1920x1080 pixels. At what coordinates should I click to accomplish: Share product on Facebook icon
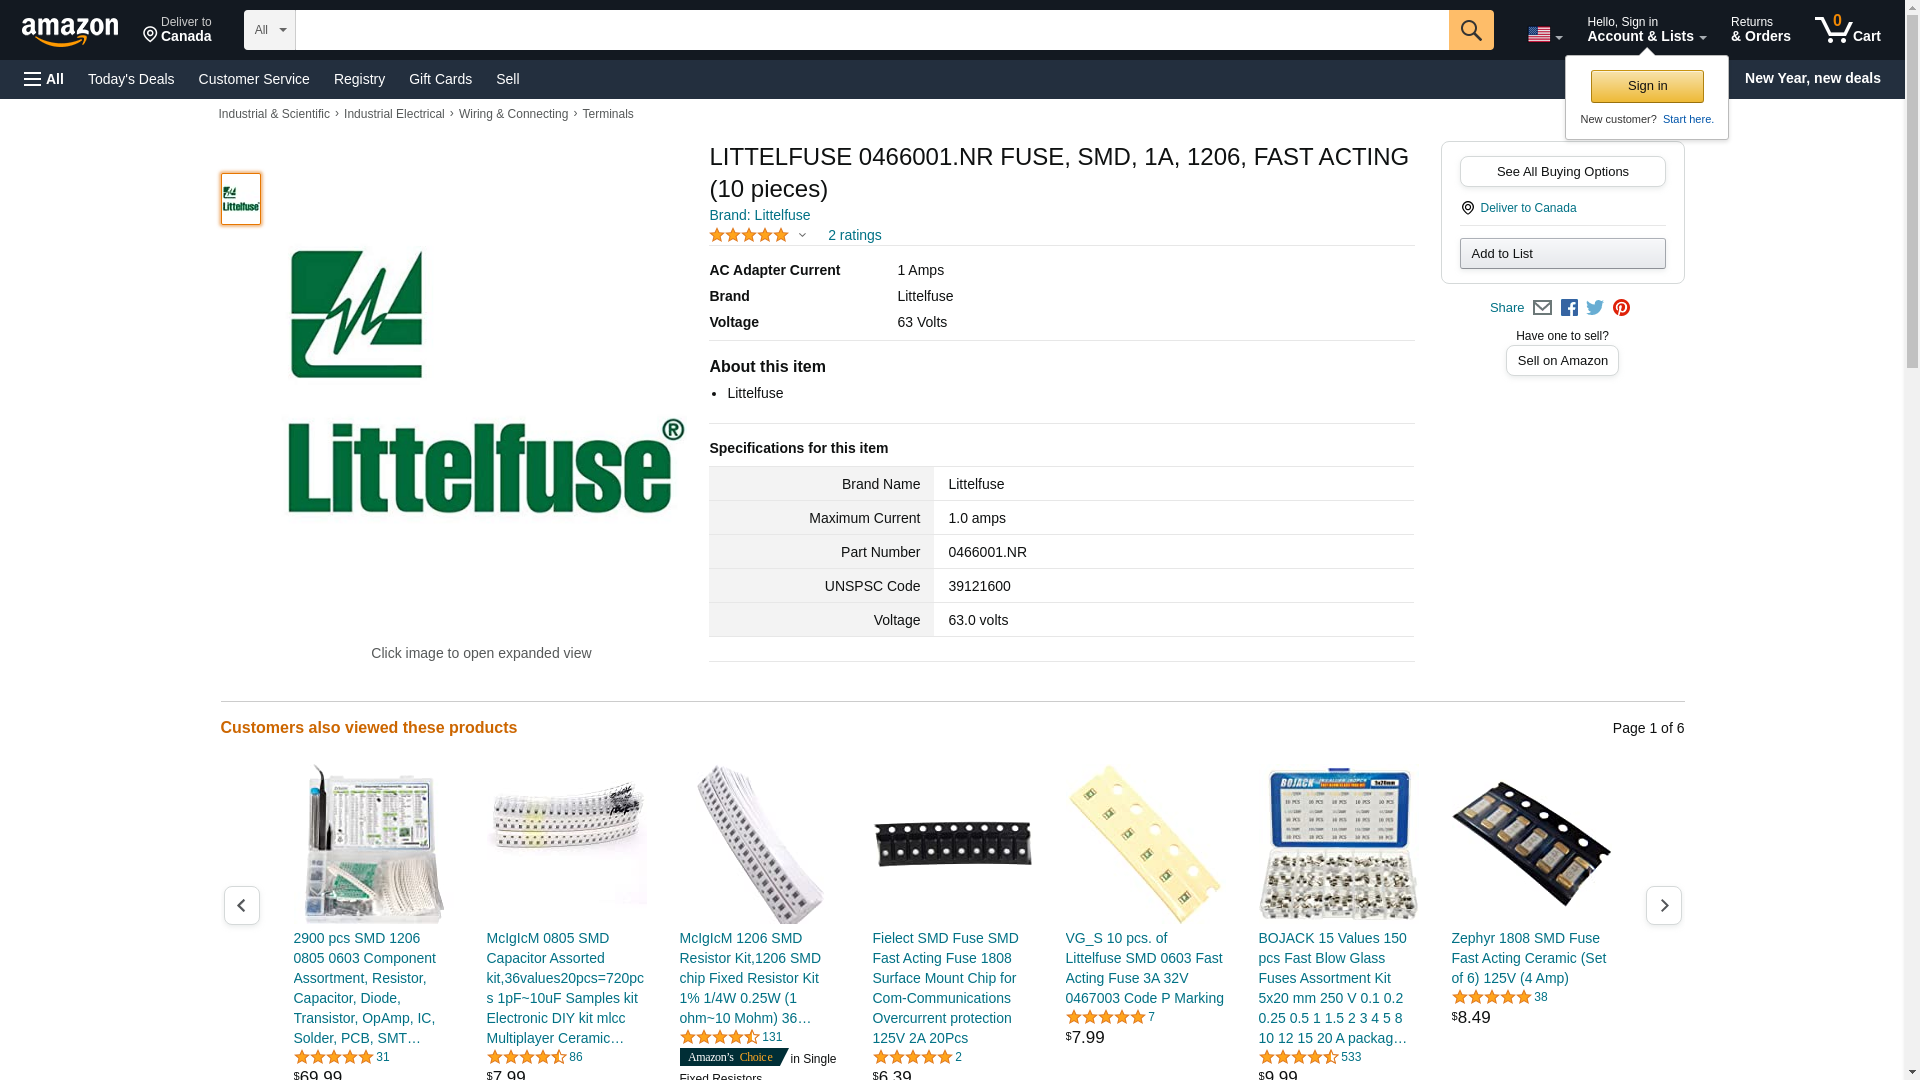click(1569, 308)
